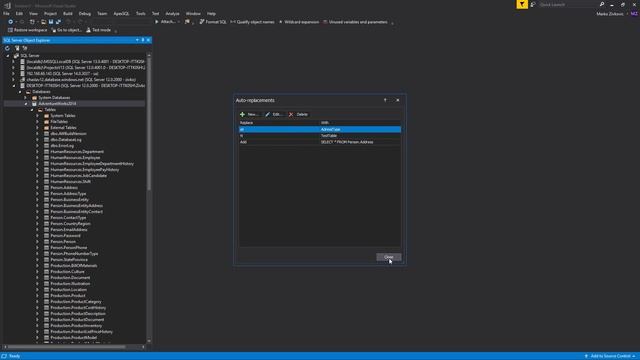Viewport: 640px width, 360px height.
Task: Click the feedback notification flag icon
Action: click(x=533, y=4)
